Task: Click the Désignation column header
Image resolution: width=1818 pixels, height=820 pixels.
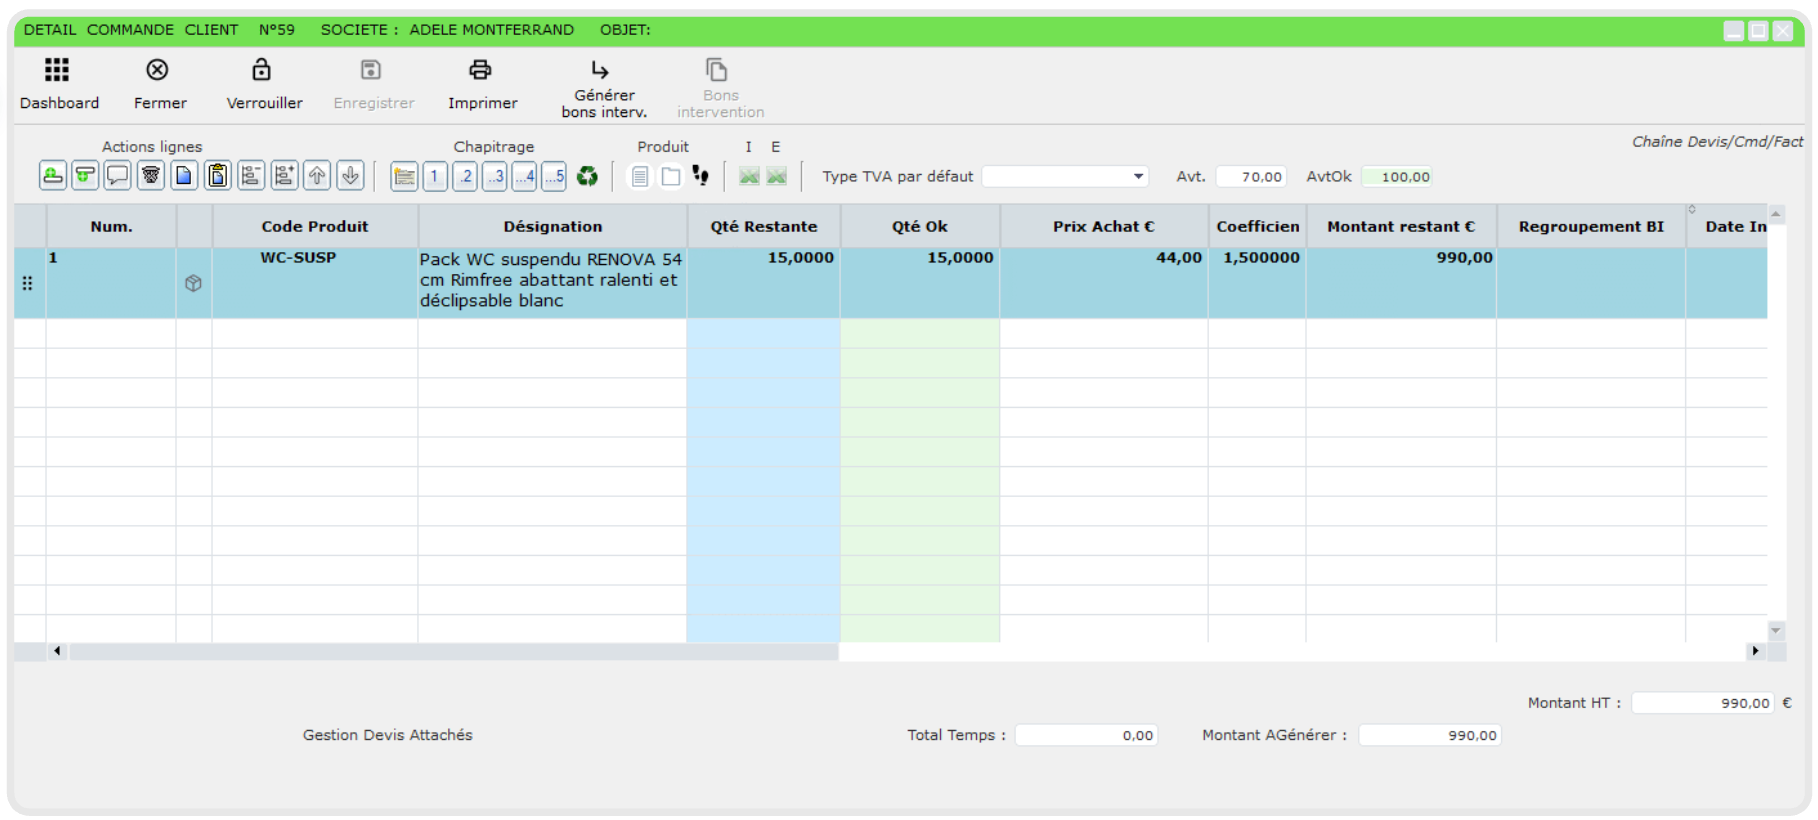Action: pos(553,227)
